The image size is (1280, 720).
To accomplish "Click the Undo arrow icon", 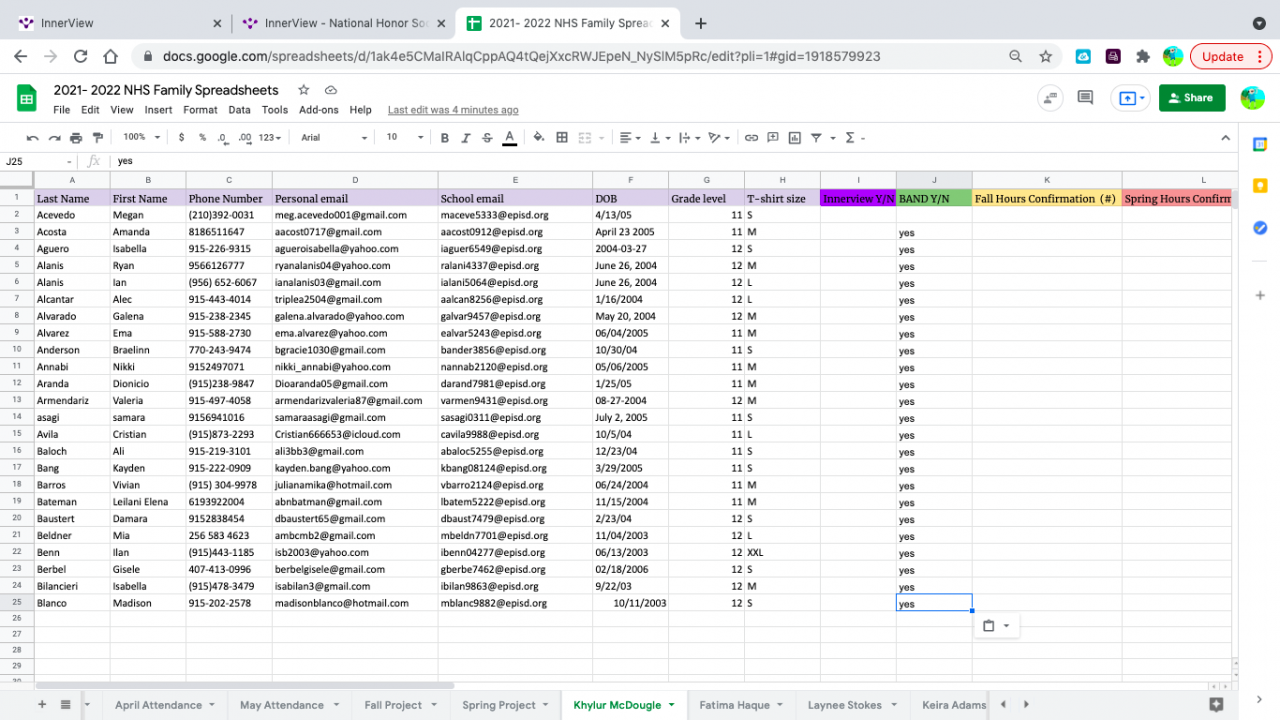I will pyautogui.click(x=32, y=137).
